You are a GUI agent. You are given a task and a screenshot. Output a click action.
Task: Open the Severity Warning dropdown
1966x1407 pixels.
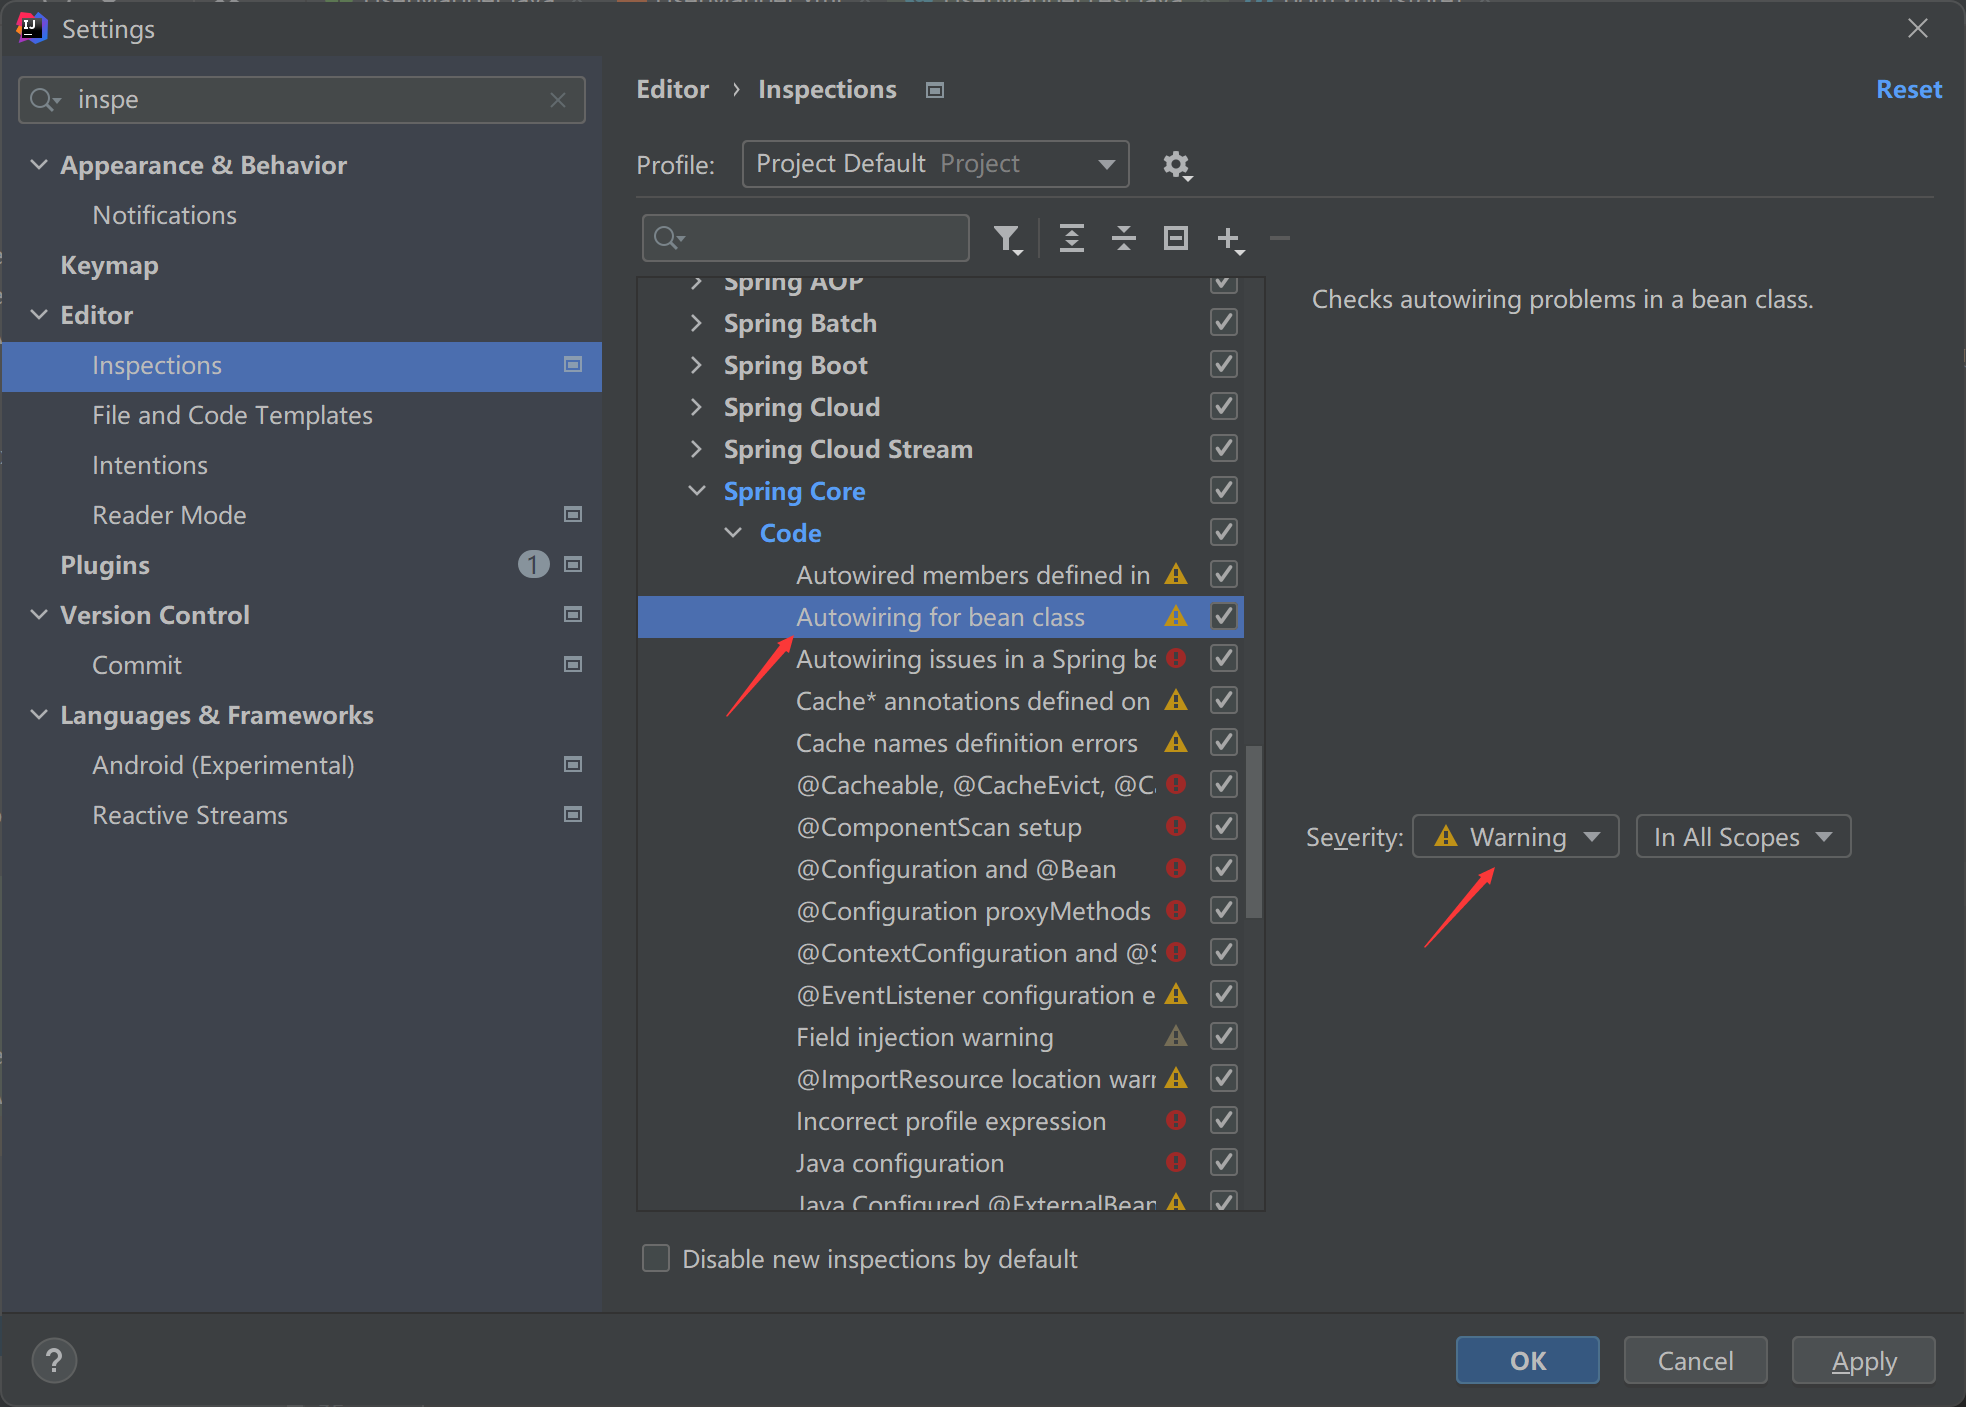coord(1515,836)
